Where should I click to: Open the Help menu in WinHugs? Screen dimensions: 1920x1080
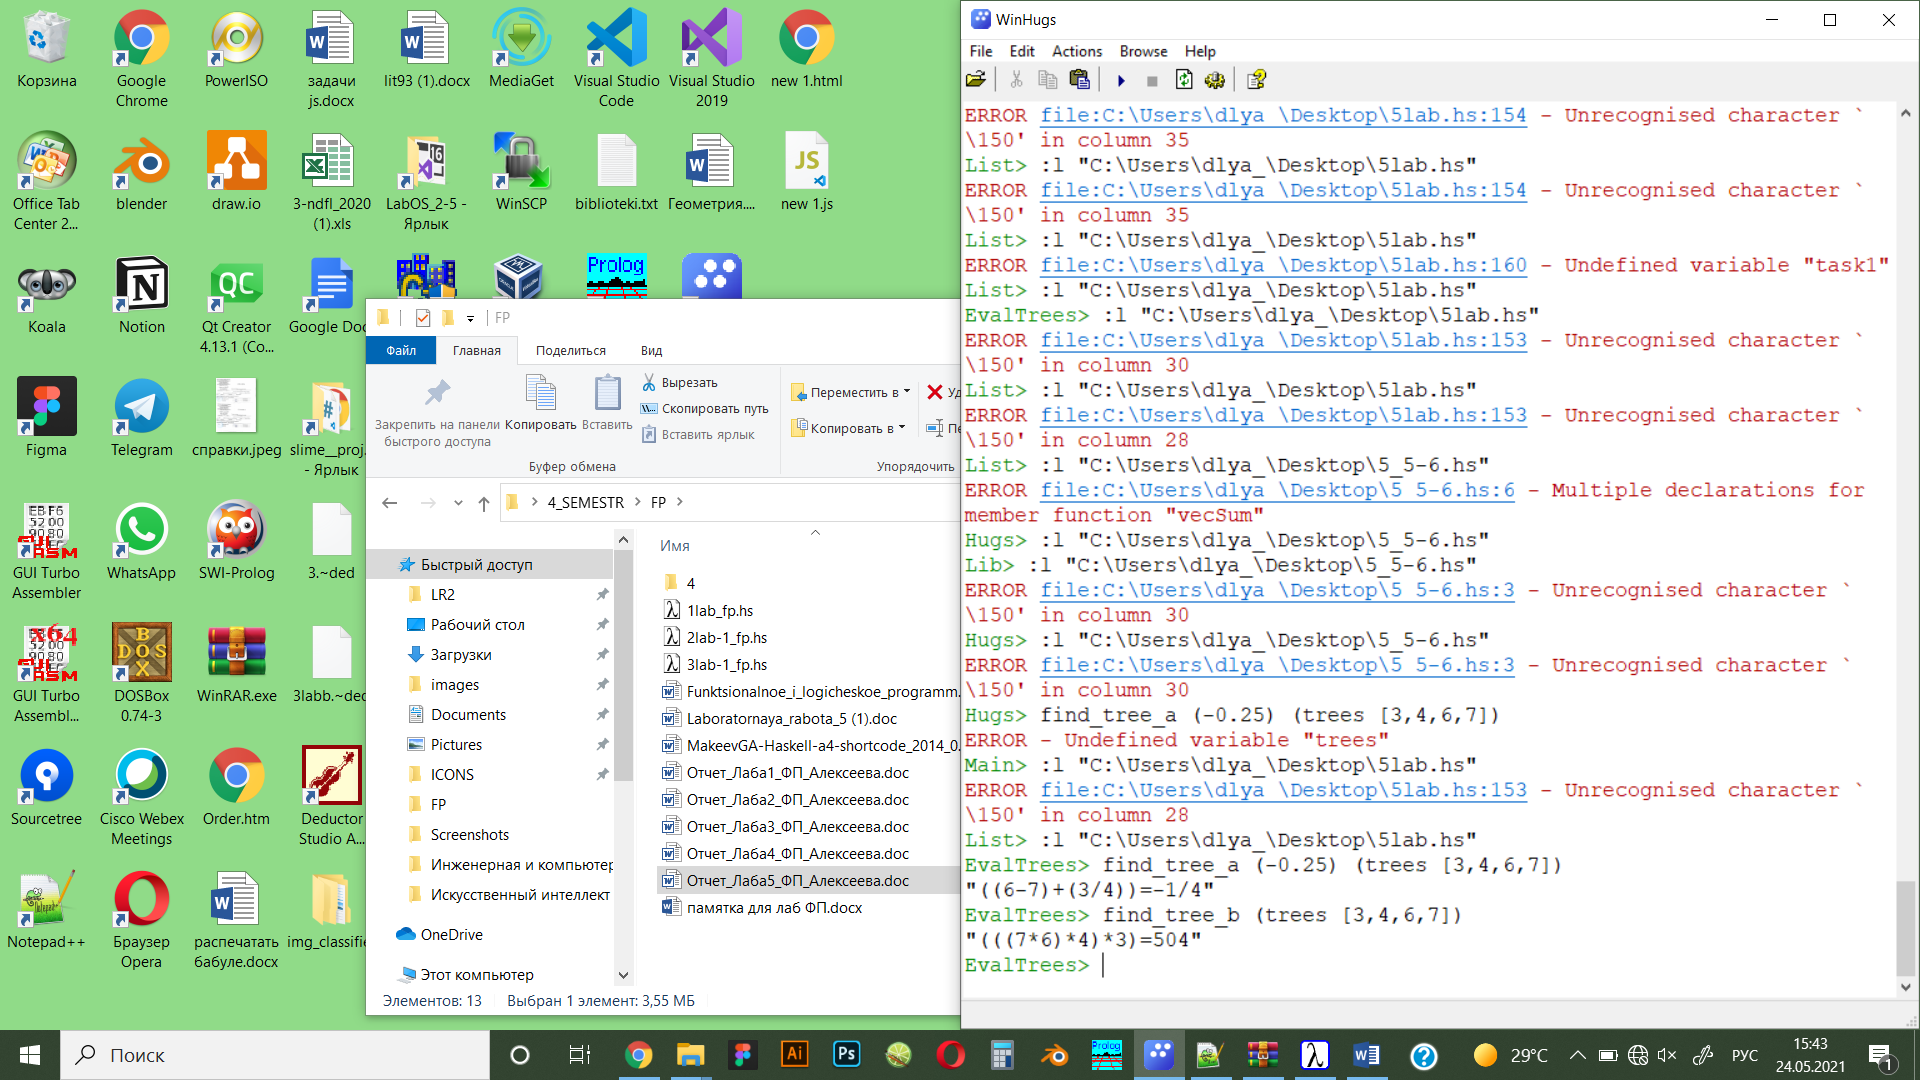pyautogui.click(x=1200, y=51)
